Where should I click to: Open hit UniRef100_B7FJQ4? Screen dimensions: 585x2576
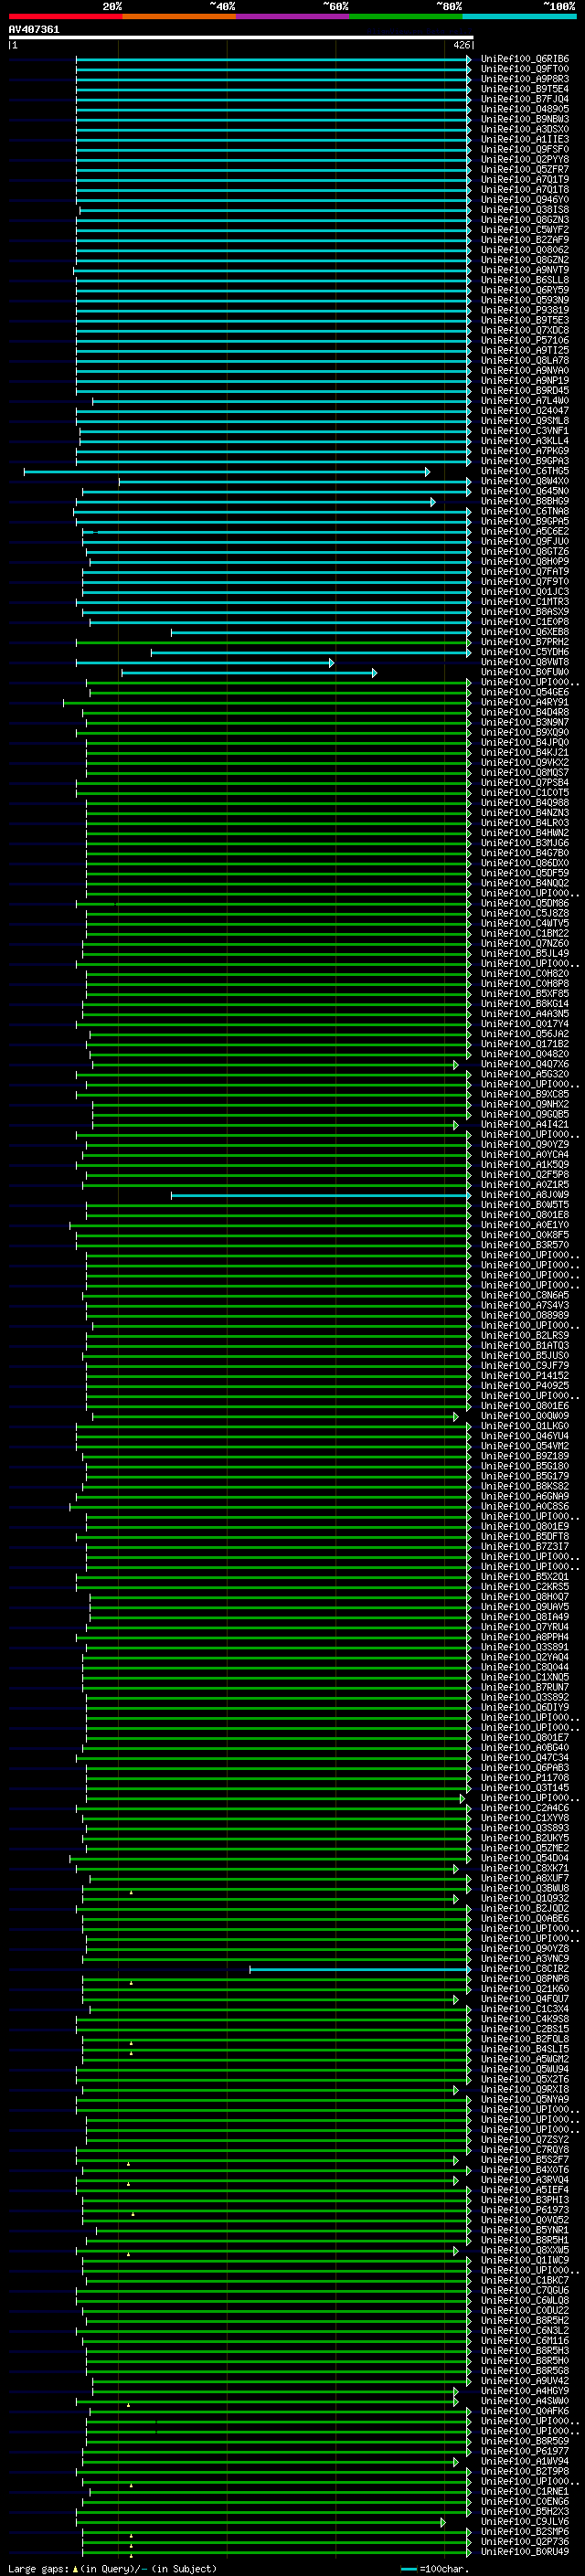(x=524, y=99)
